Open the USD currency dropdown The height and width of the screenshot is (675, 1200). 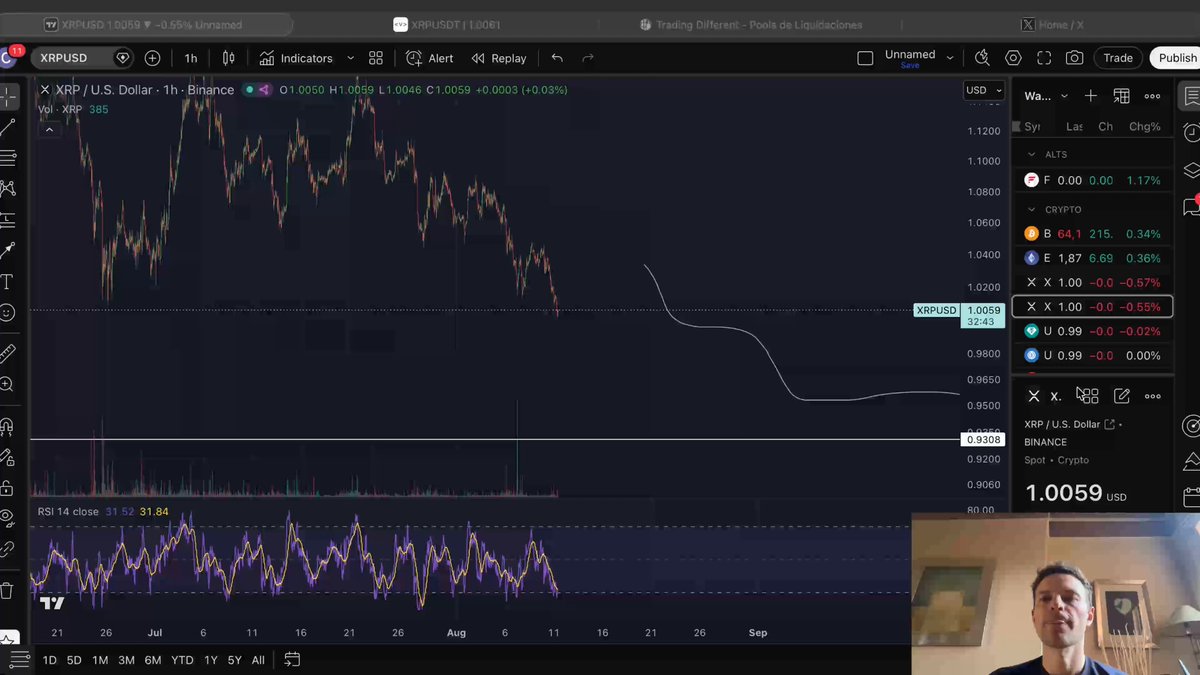(x=983, y=90)
